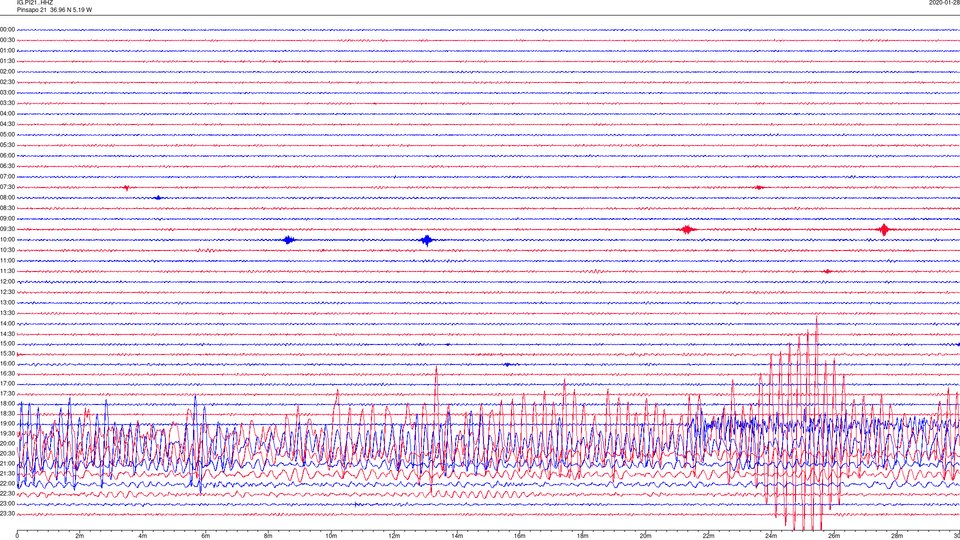Select the red burst on the 09:30 trace near 28m
960x540 pixels.
[883, 230]
